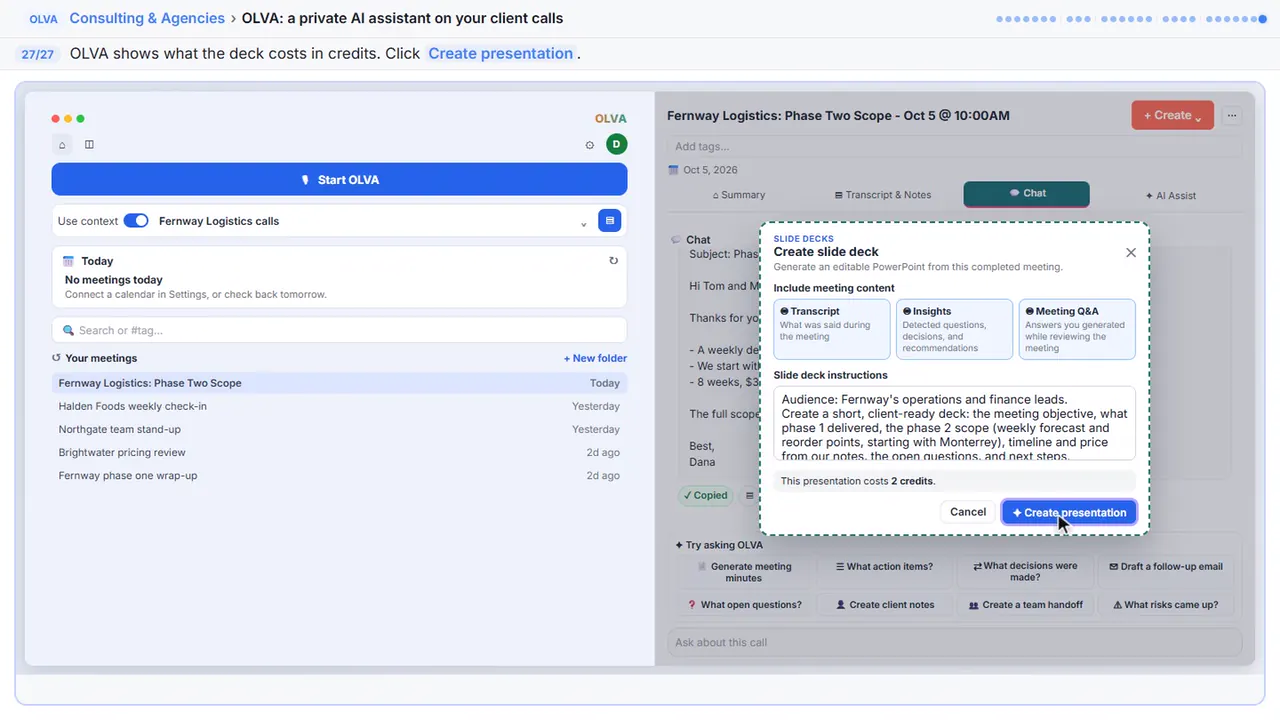Click the Create presentation button
The width and height of the screenshot is (1280, 720).
1069,512
